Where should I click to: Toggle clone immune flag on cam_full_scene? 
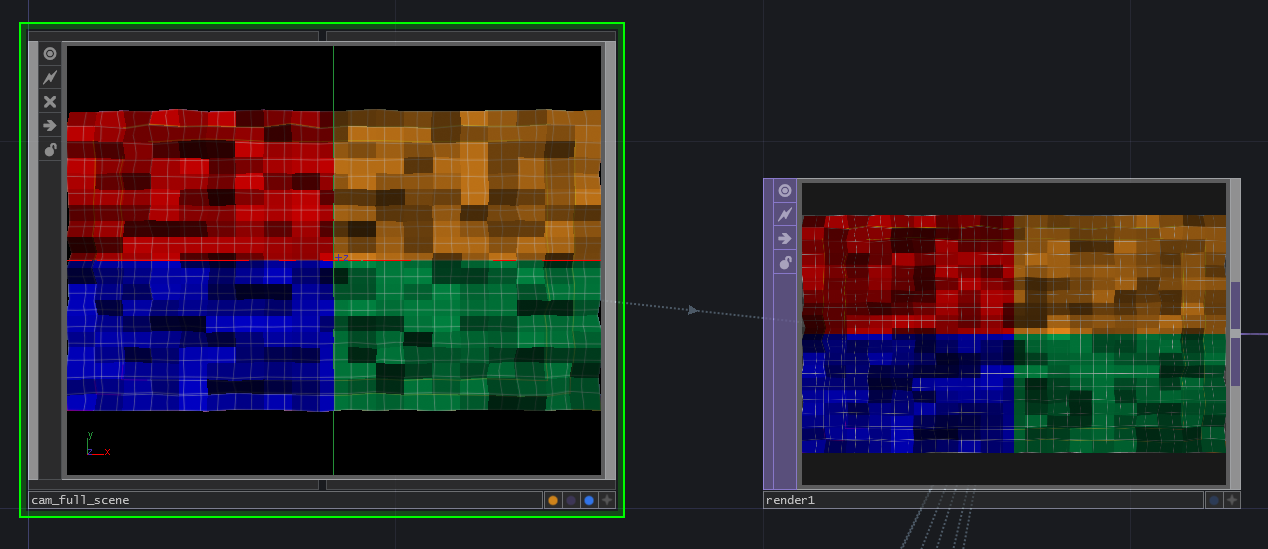coord(50,78)
